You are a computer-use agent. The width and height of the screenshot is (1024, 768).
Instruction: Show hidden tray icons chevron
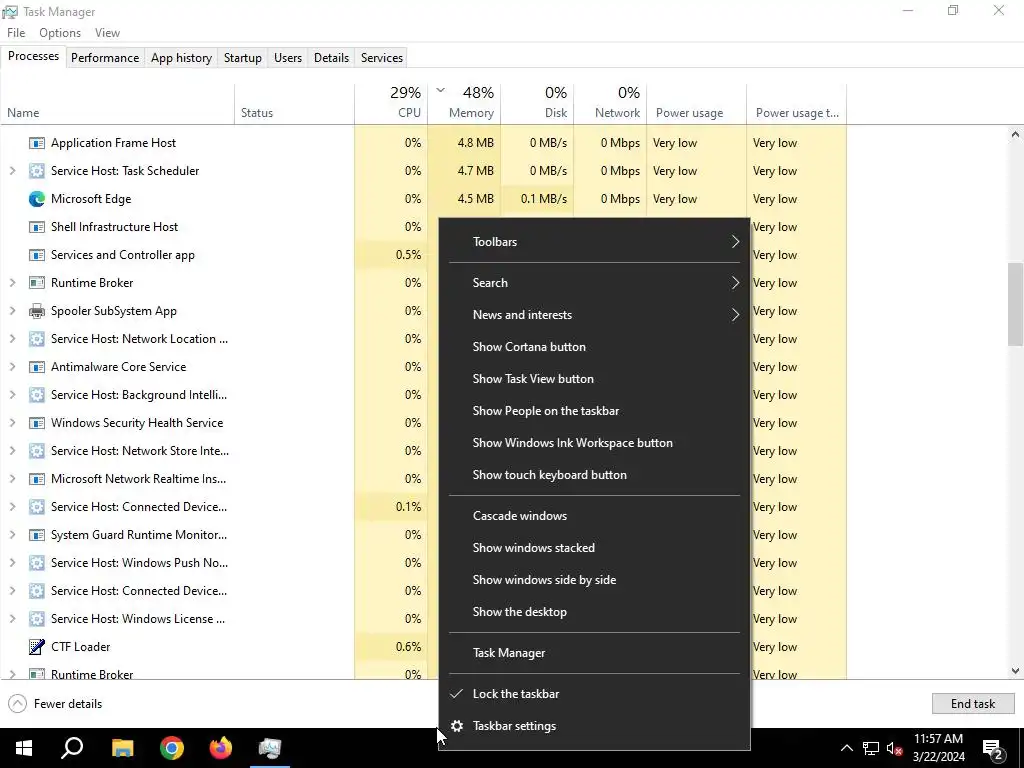pos(846,748)
